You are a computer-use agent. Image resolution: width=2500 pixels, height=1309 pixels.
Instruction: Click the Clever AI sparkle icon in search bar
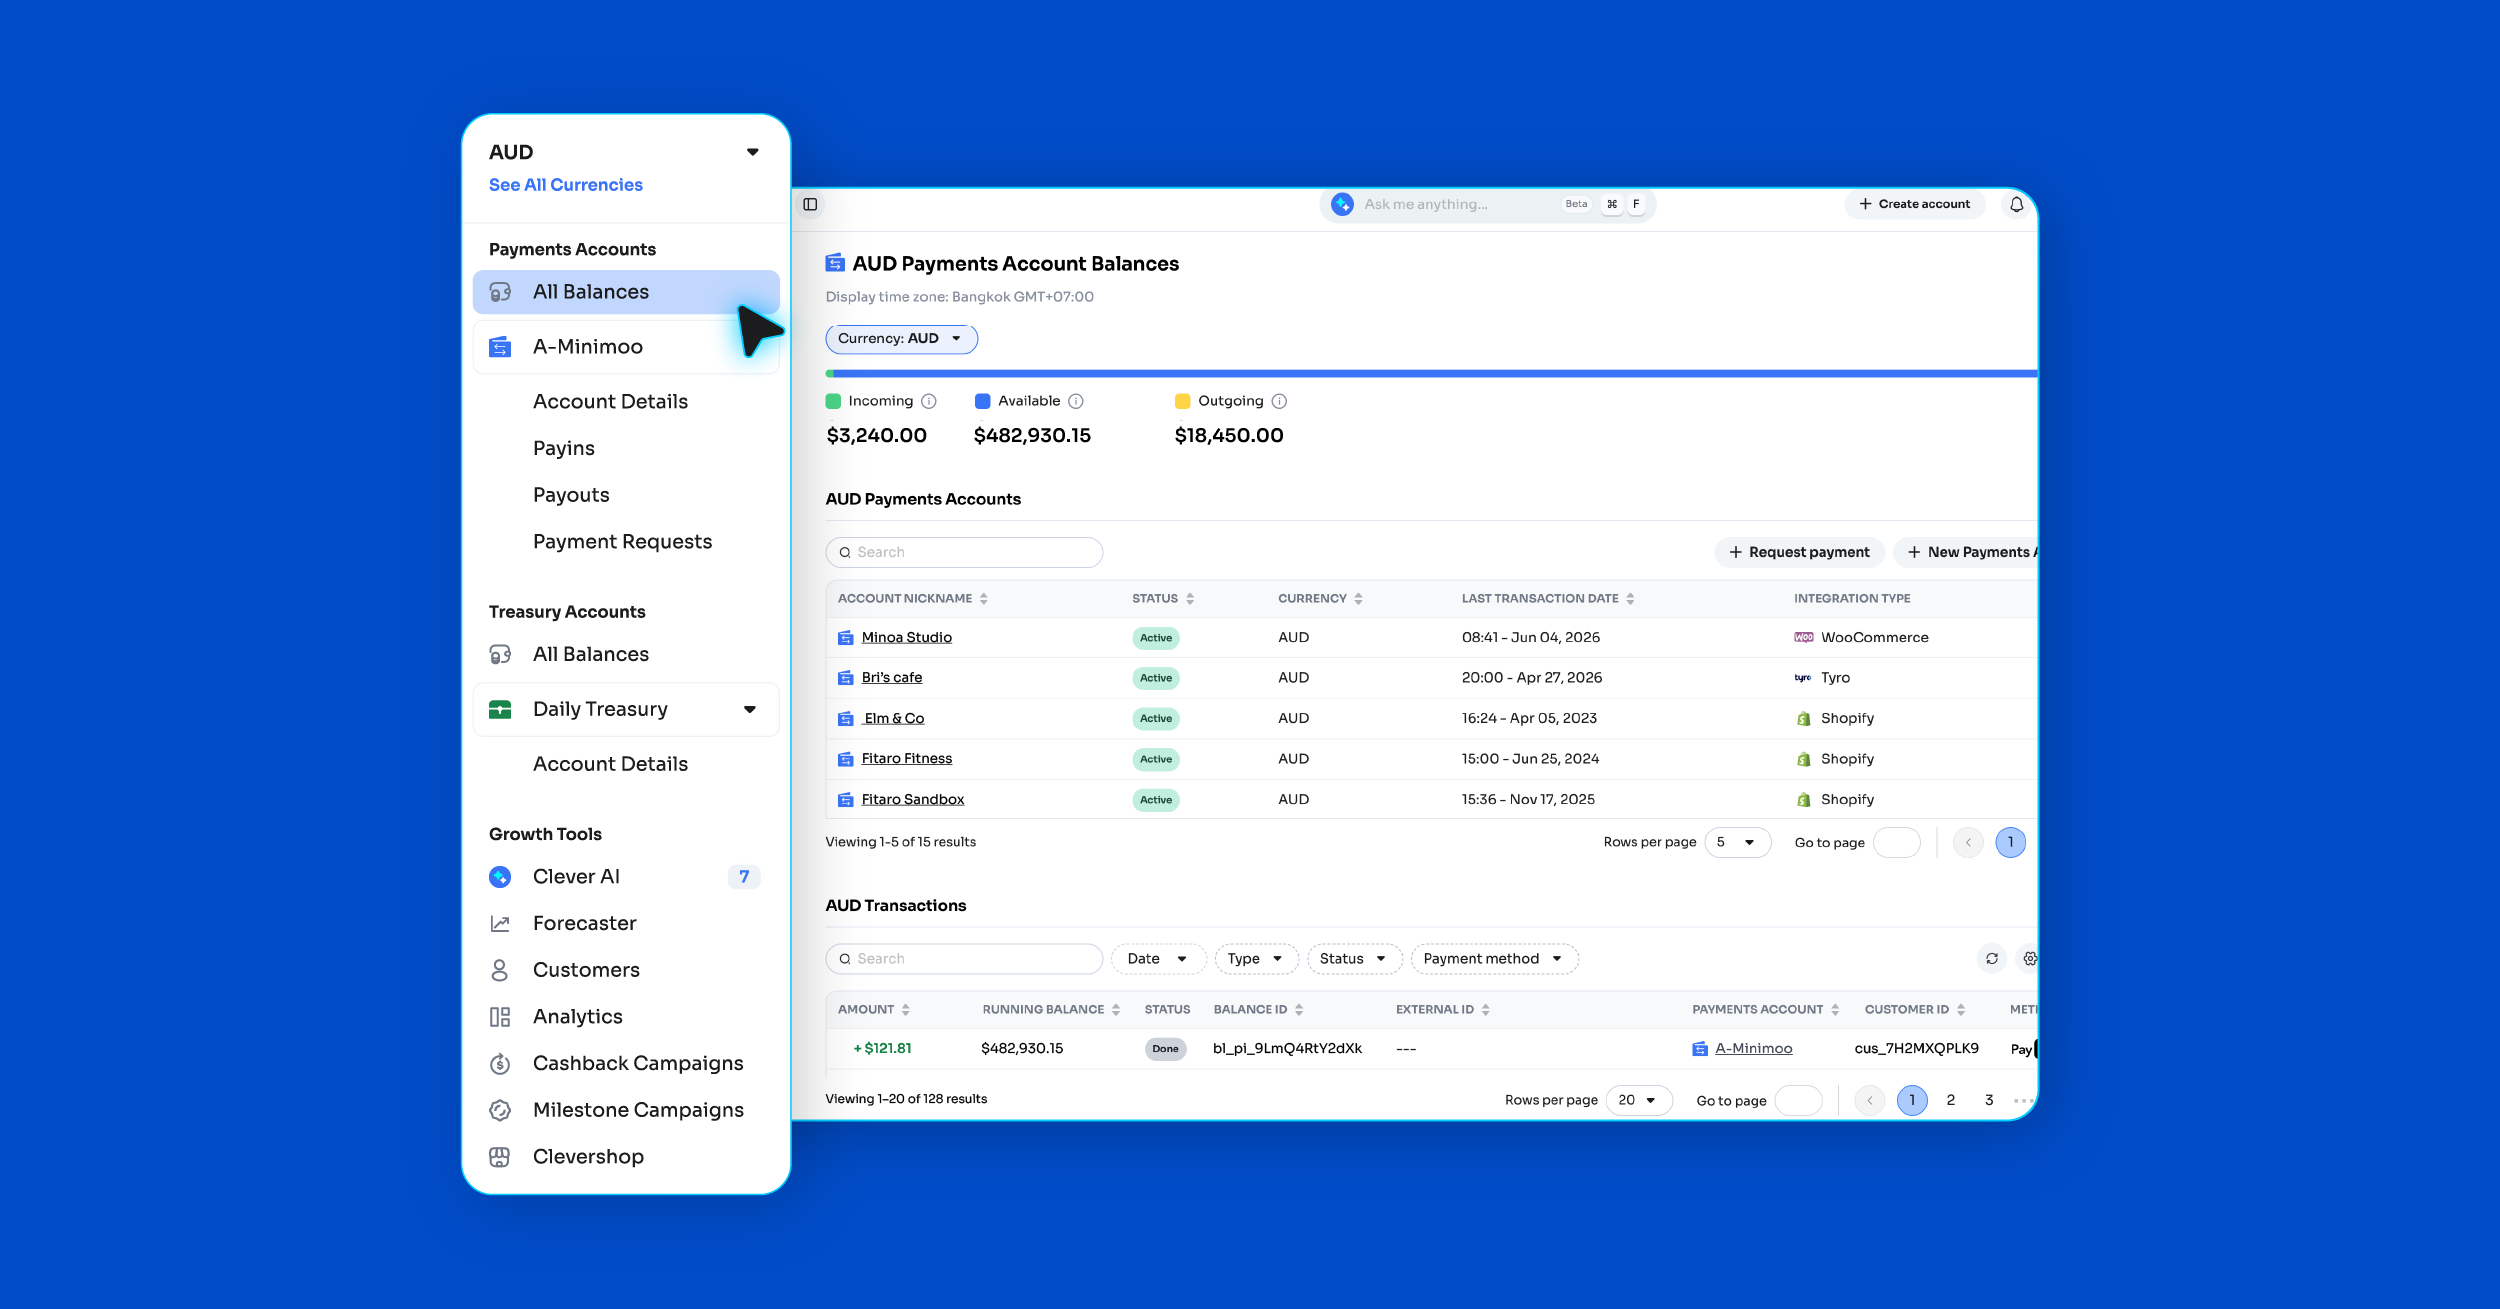coord(1342,204)
